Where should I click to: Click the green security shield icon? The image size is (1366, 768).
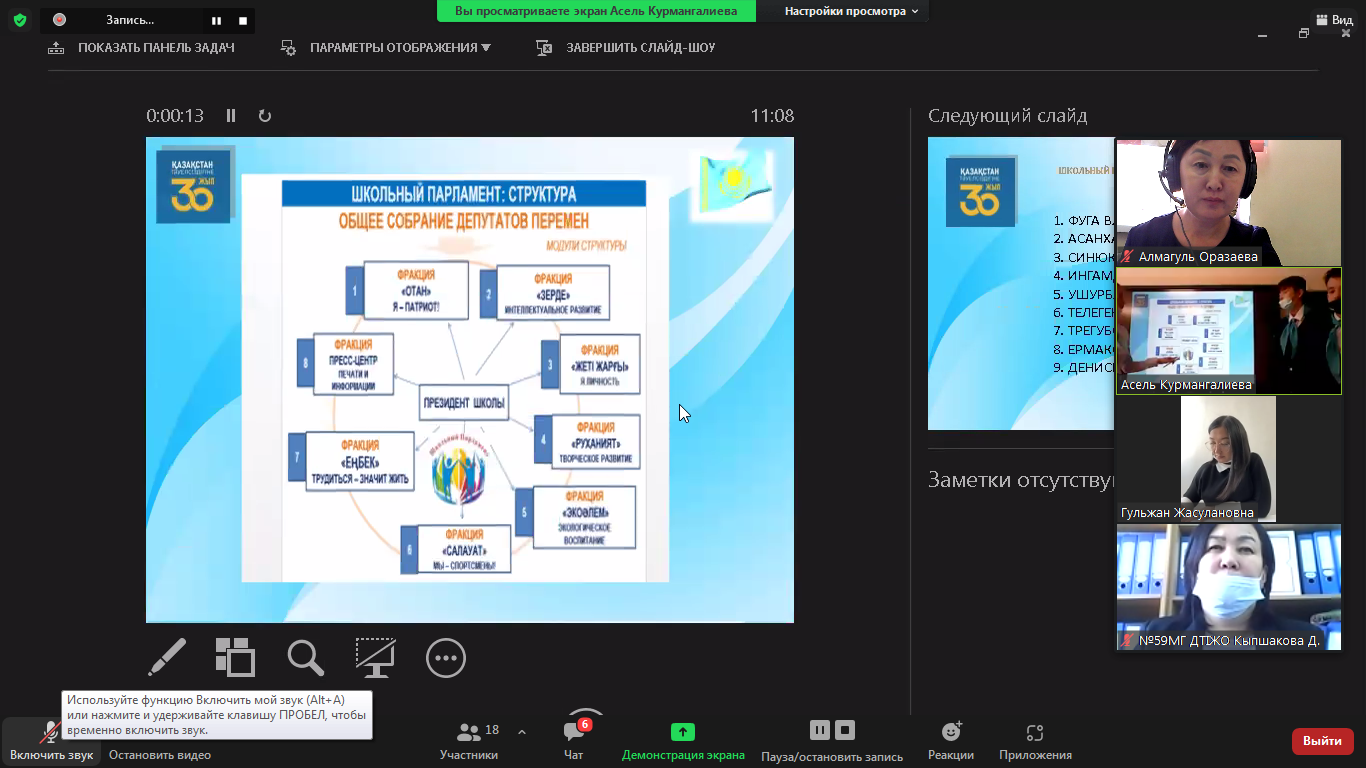[20, 20]
